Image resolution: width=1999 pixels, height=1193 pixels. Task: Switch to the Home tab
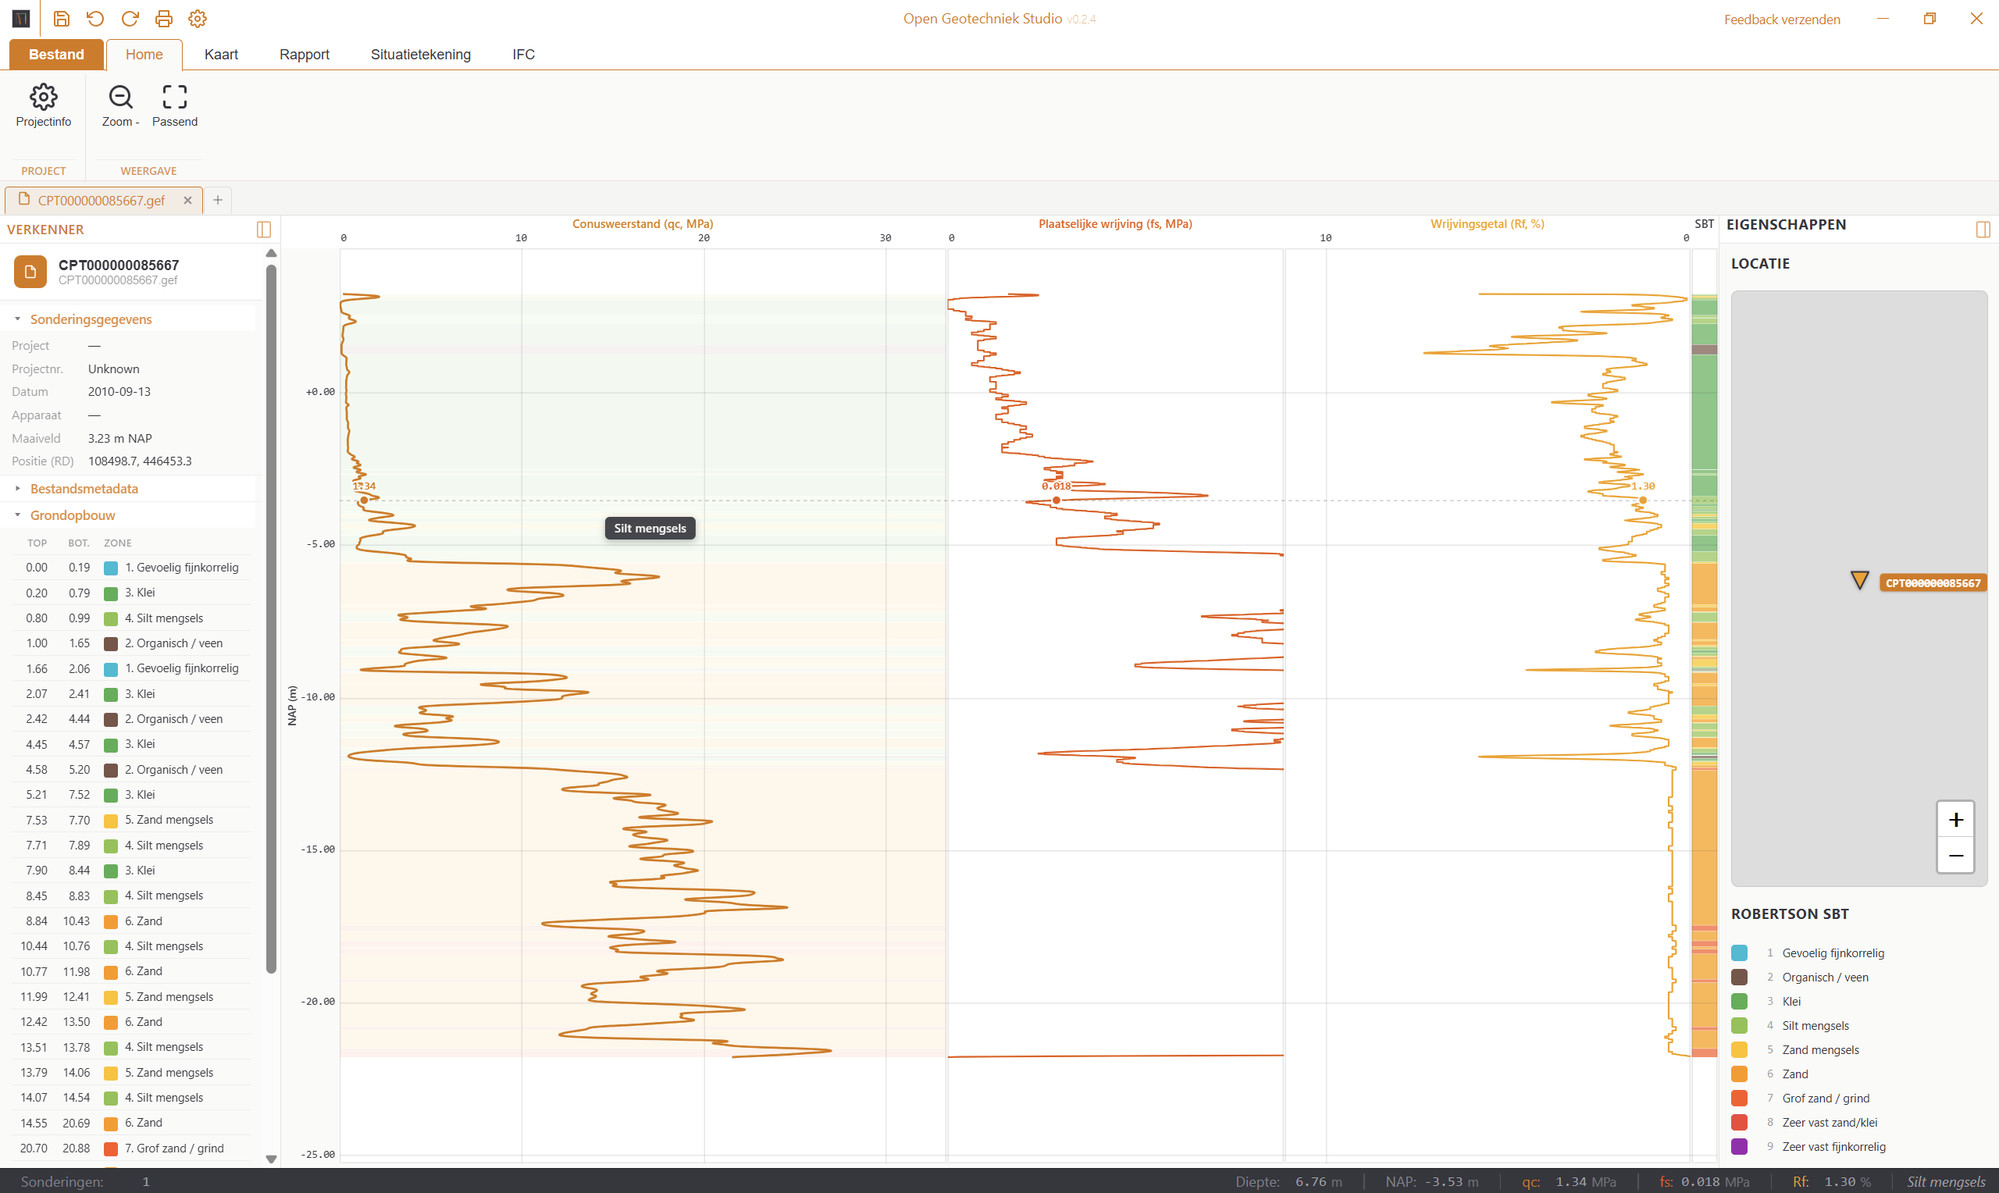tap(144, 54)
